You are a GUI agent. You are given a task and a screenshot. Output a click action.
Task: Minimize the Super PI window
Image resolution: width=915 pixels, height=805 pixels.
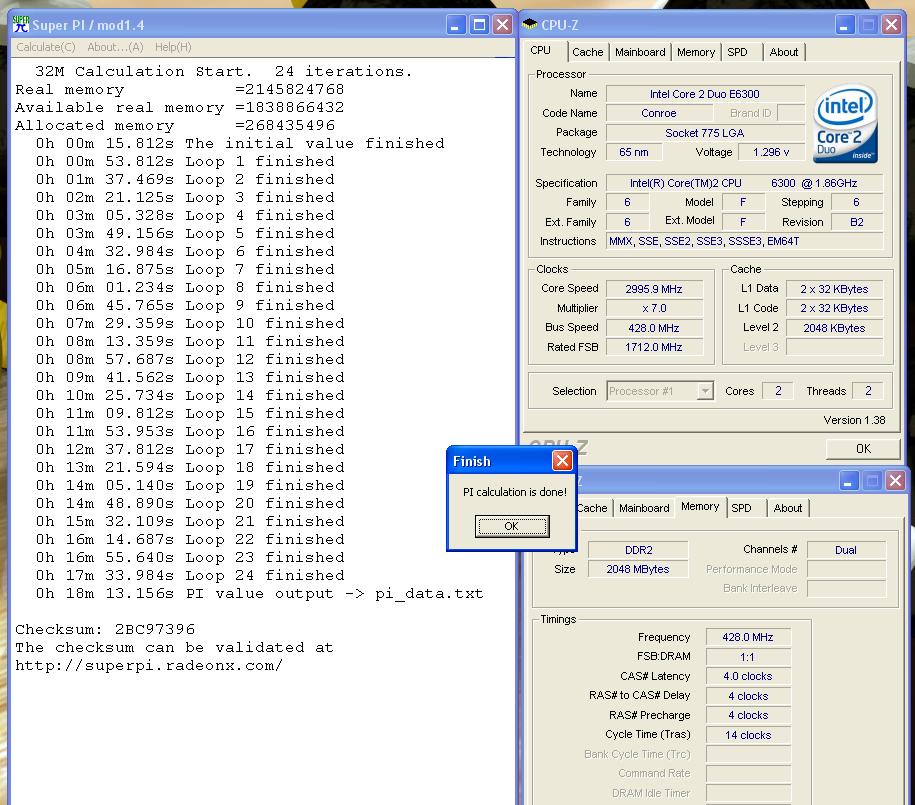tap(456, 25)
